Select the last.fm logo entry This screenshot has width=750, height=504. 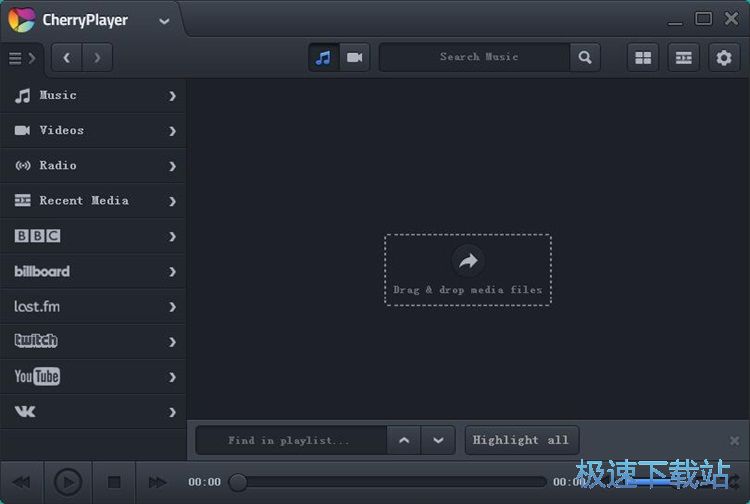pyautogui.click(x=37, y=307)
